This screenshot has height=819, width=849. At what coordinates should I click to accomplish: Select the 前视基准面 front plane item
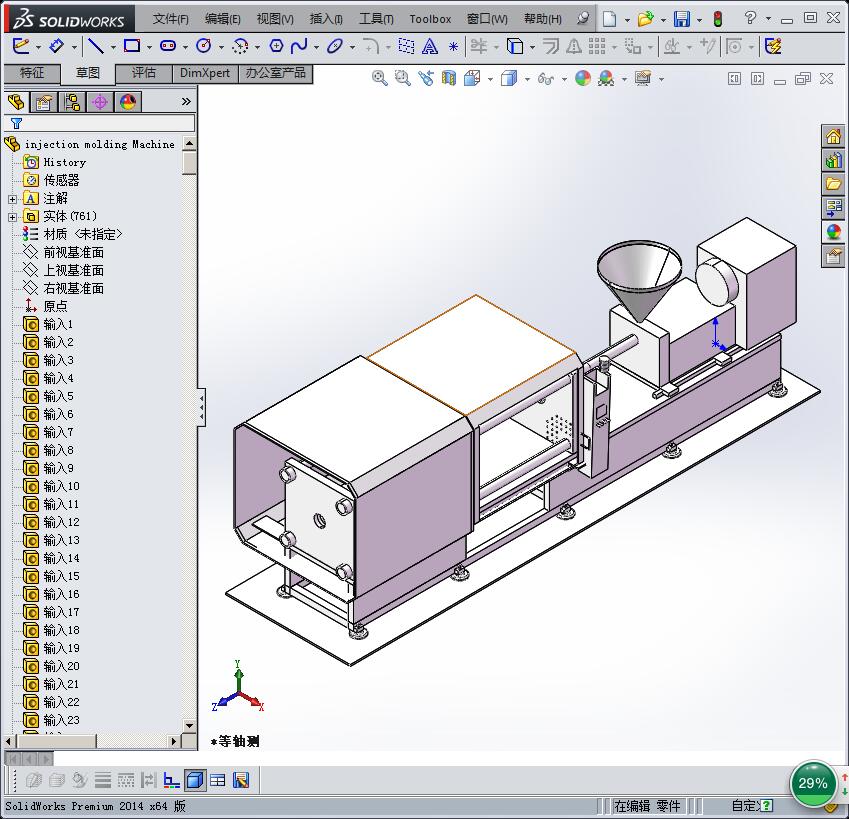pyautogui.click(x=73, y=252)
